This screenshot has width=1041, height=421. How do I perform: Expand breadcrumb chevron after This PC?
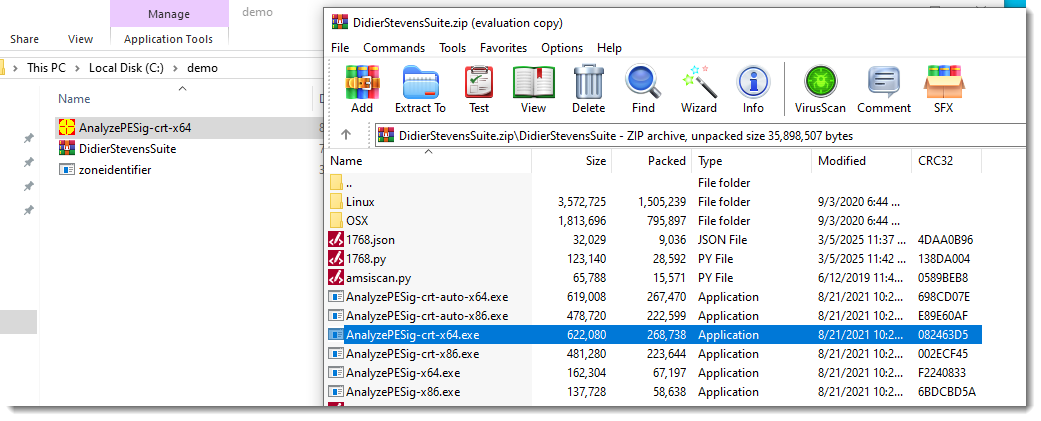77,68
